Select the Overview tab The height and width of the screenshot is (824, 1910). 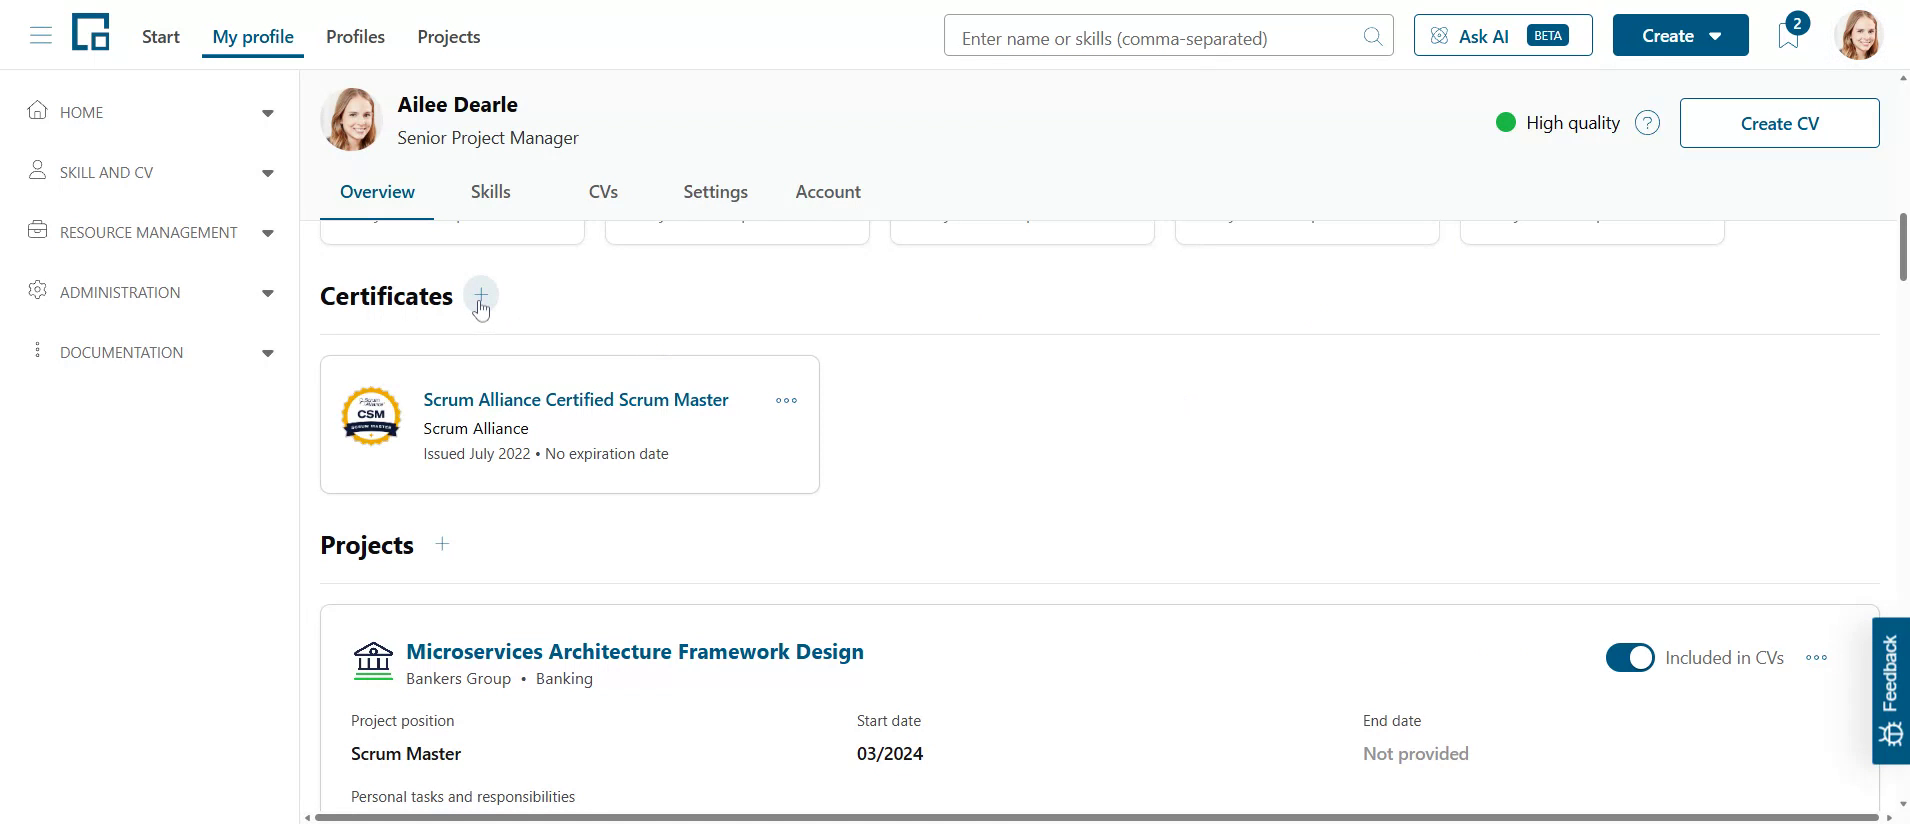[377, 191]
